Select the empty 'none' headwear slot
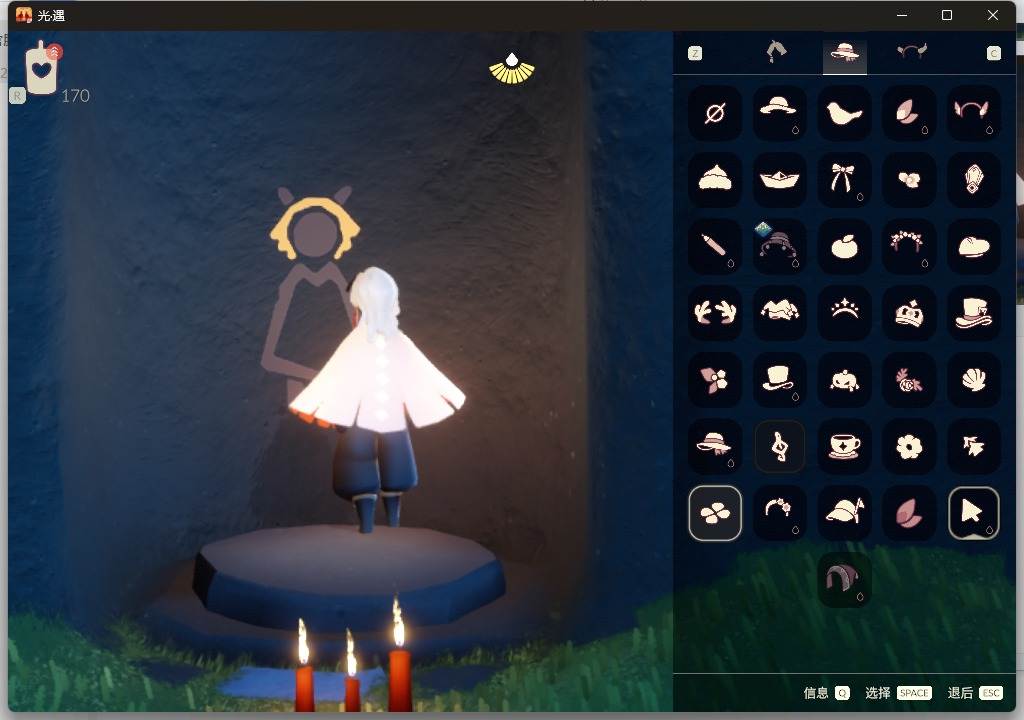The image size is (1024, 720). click(715, 113)
